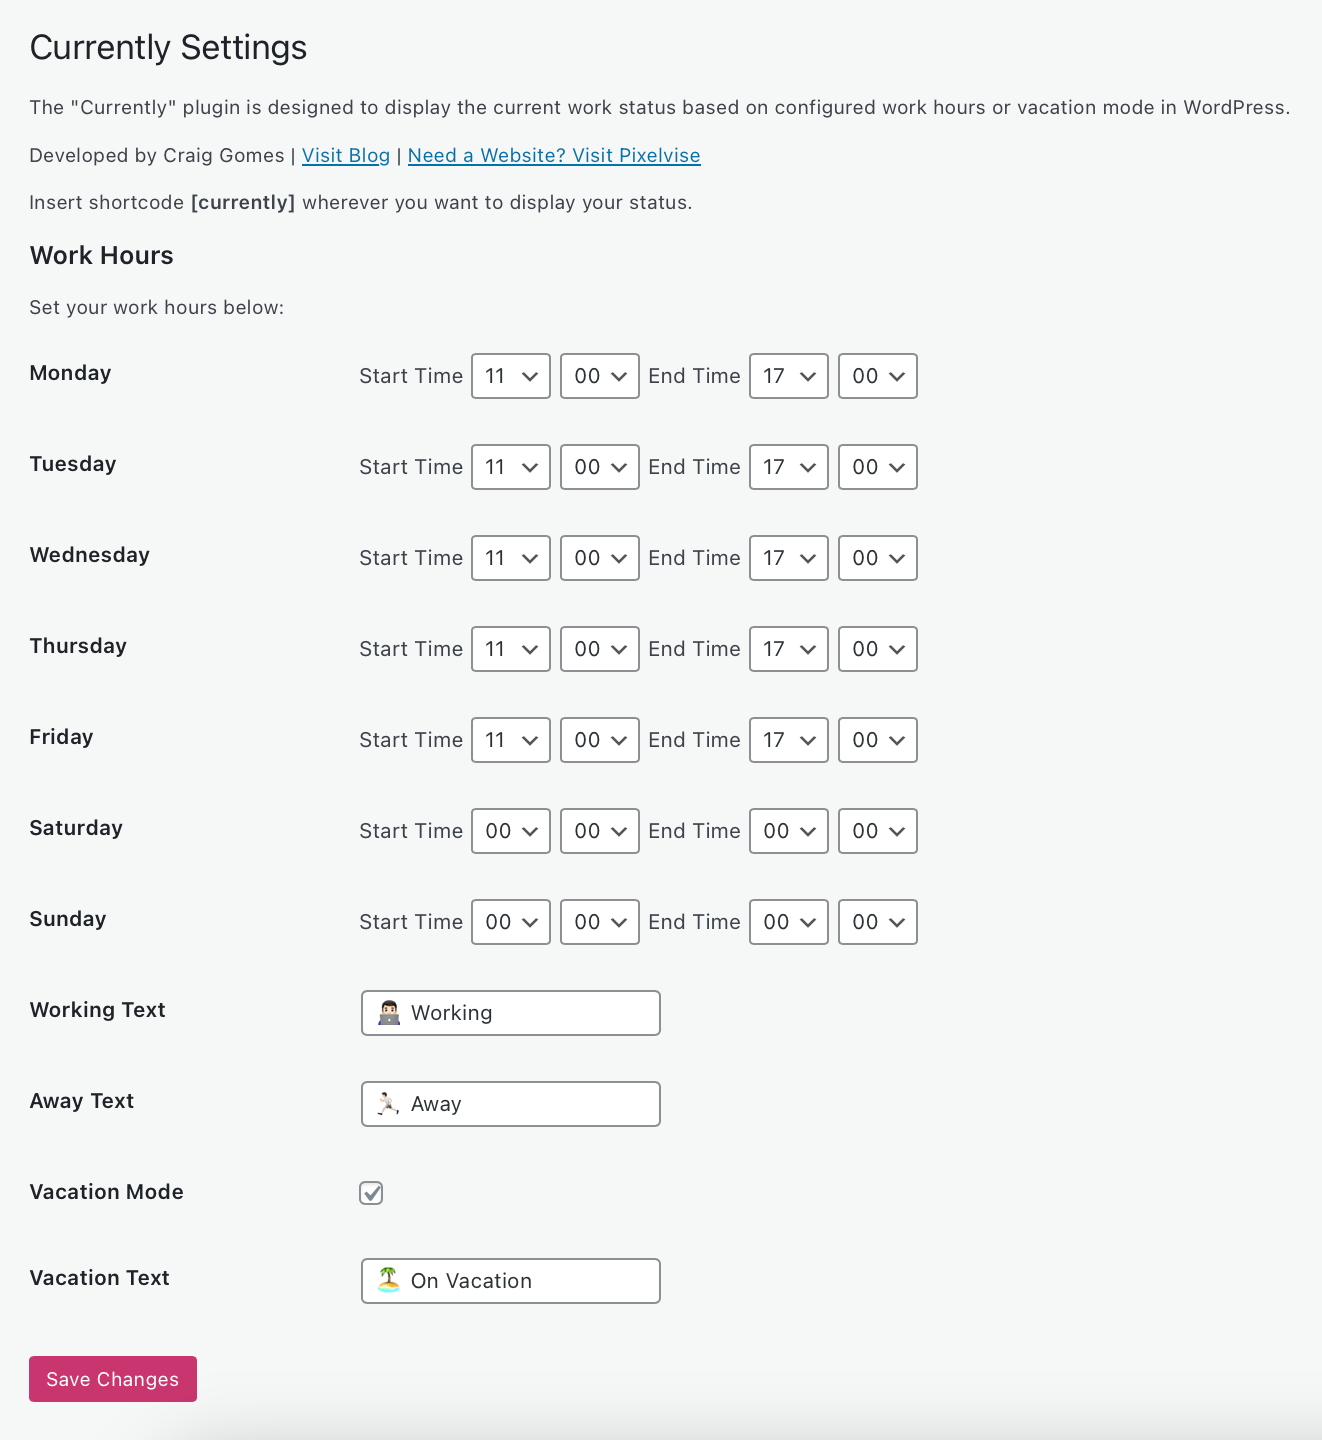Expand the Friday end minutes dropdown

pos(877,740)
